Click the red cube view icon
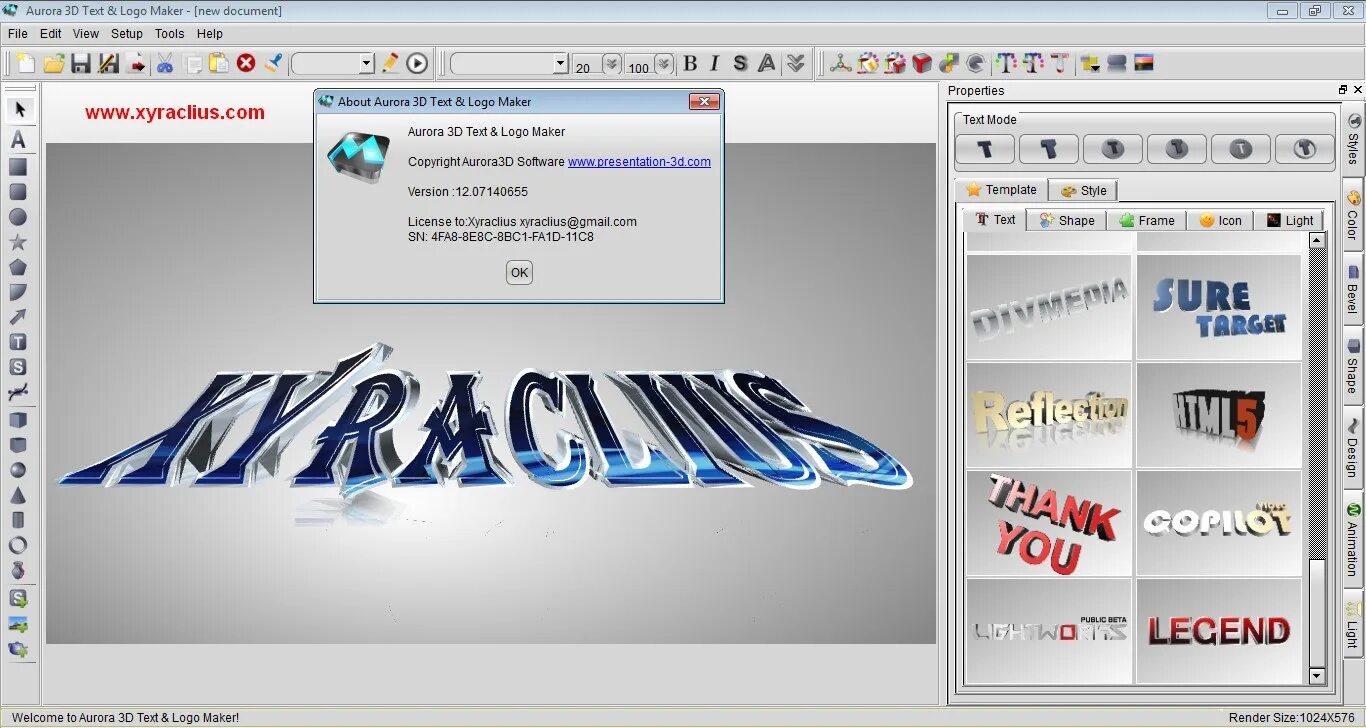The image size is (1366, 728). (x=922, y=64)
